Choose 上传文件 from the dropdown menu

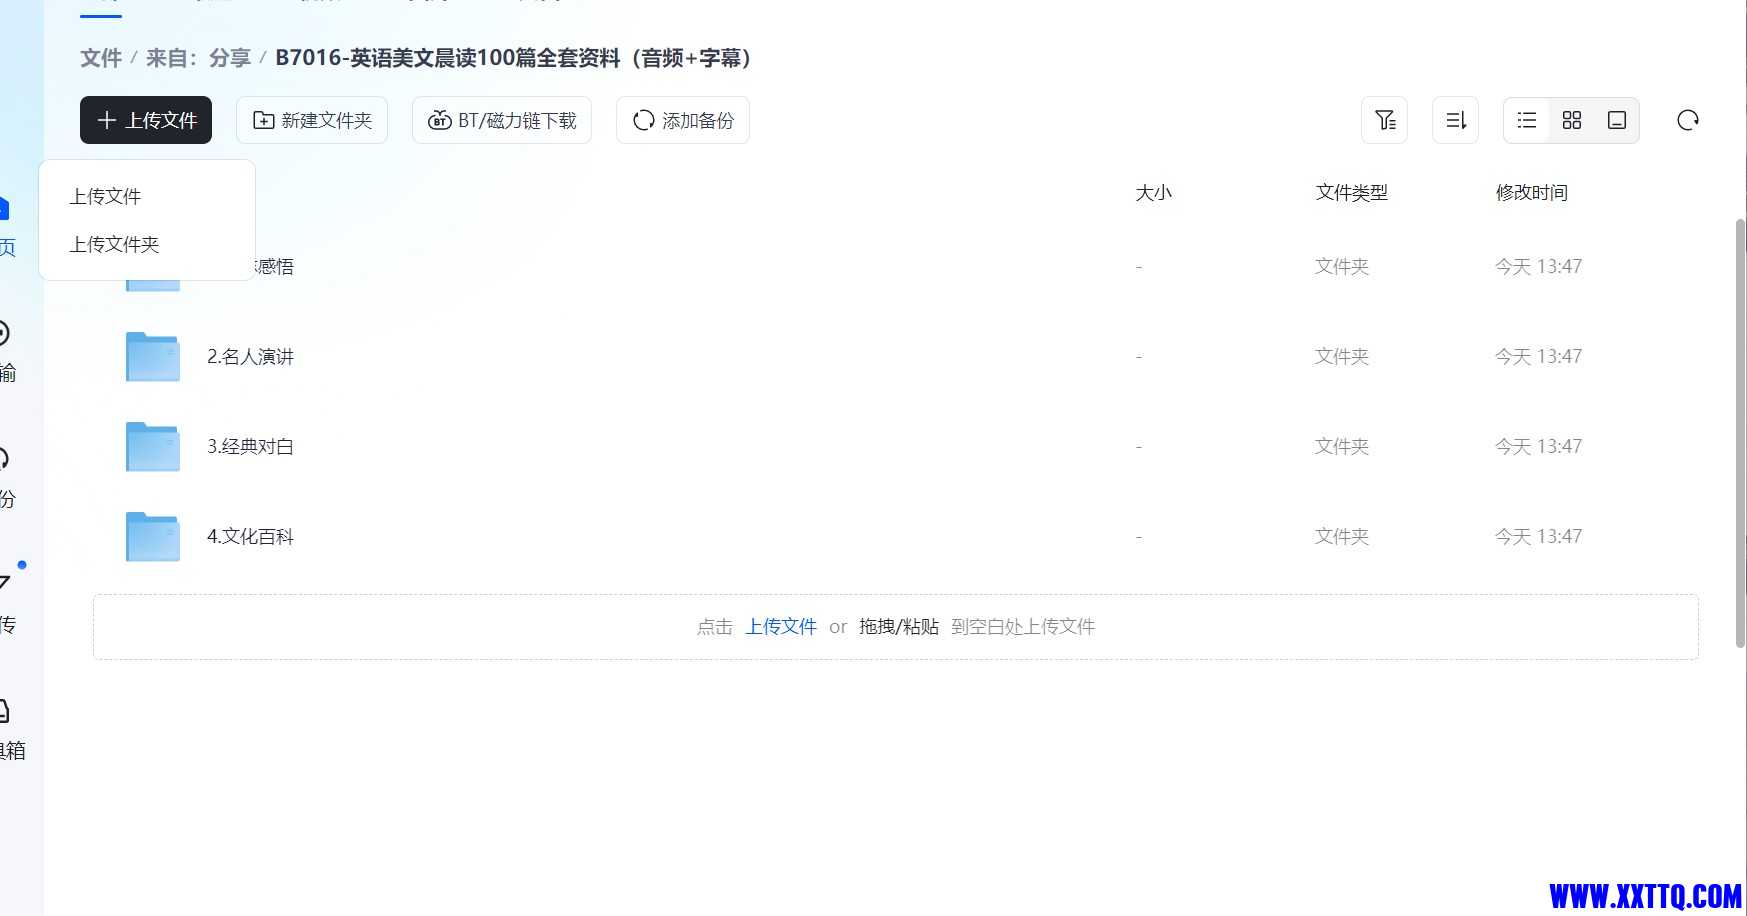(x=105, y=196)
